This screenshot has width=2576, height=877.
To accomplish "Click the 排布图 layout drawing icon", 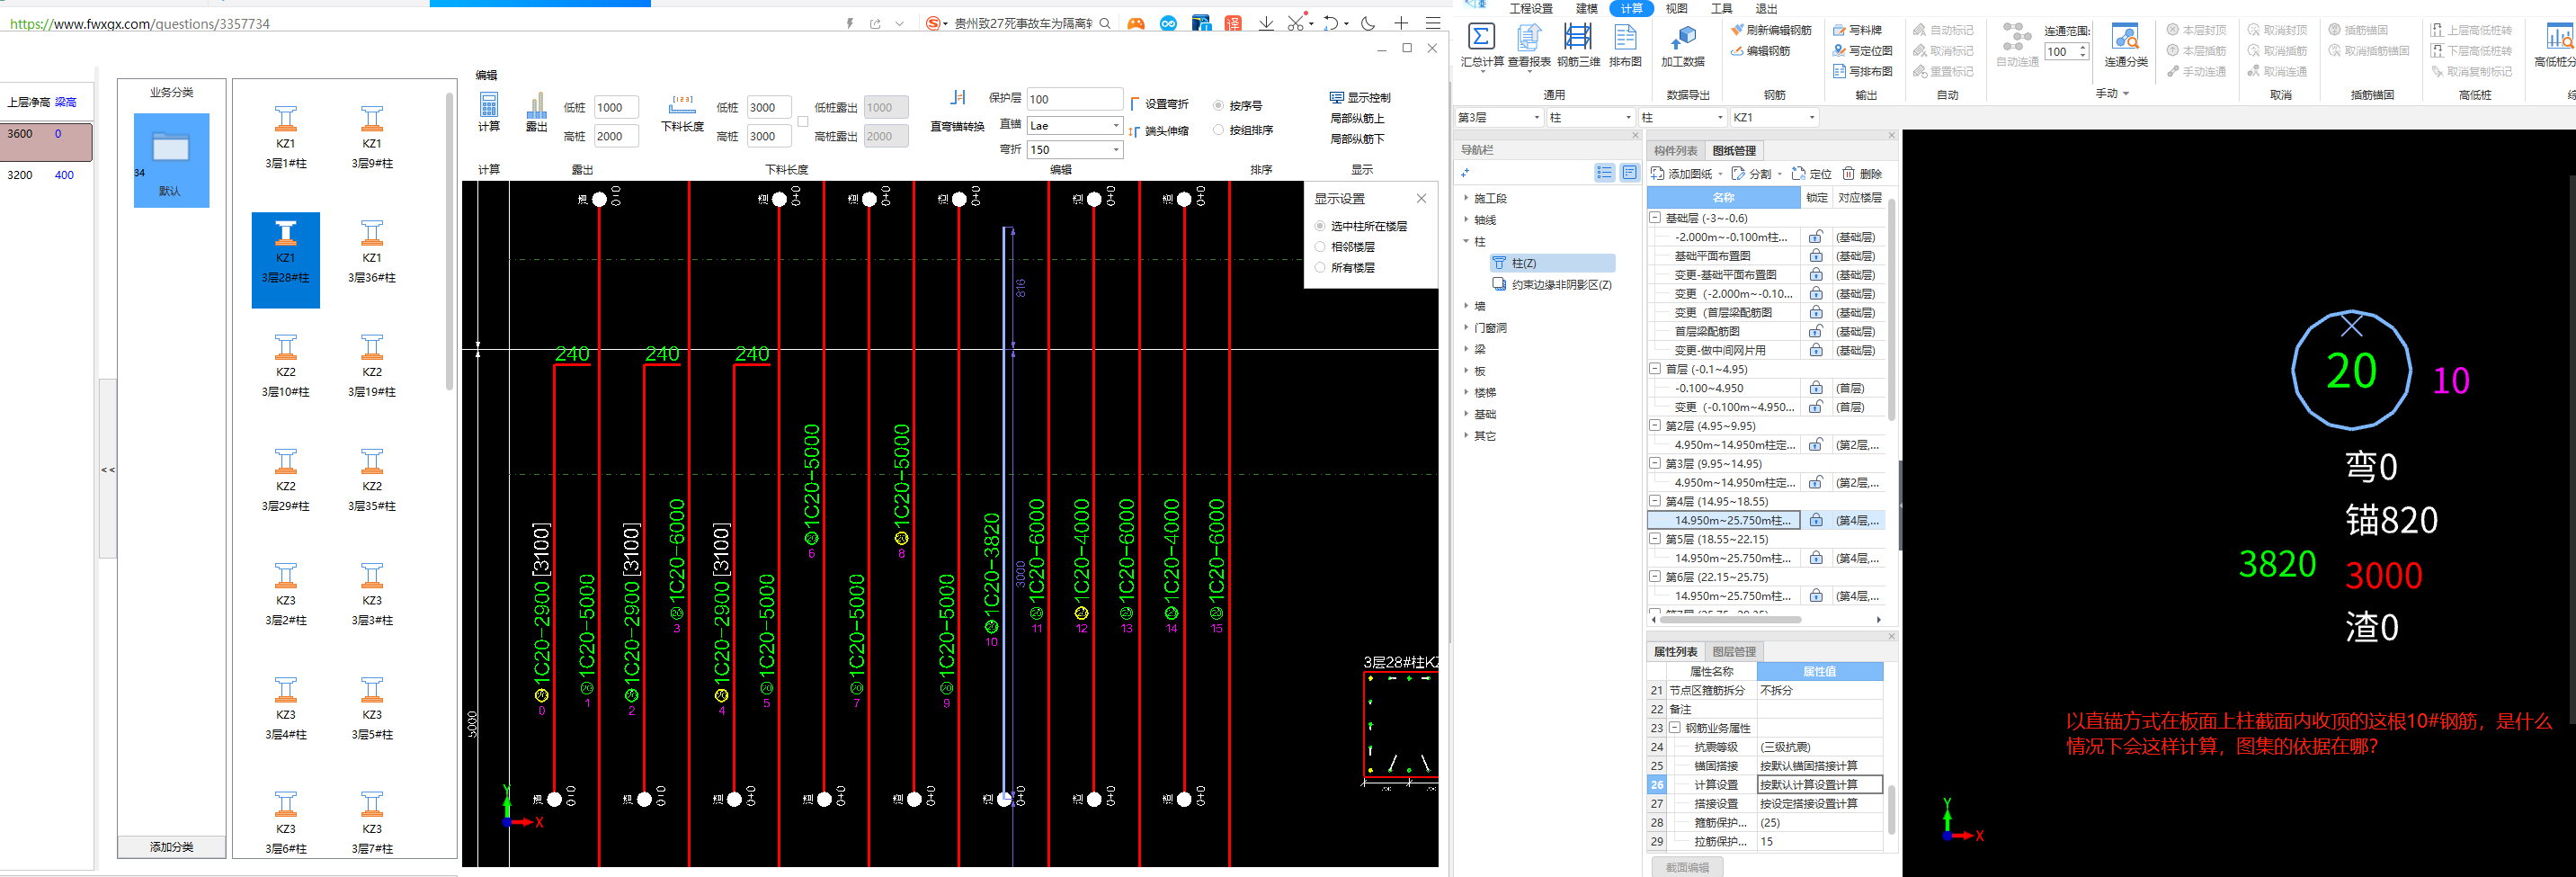I will tap(1625, 37).
